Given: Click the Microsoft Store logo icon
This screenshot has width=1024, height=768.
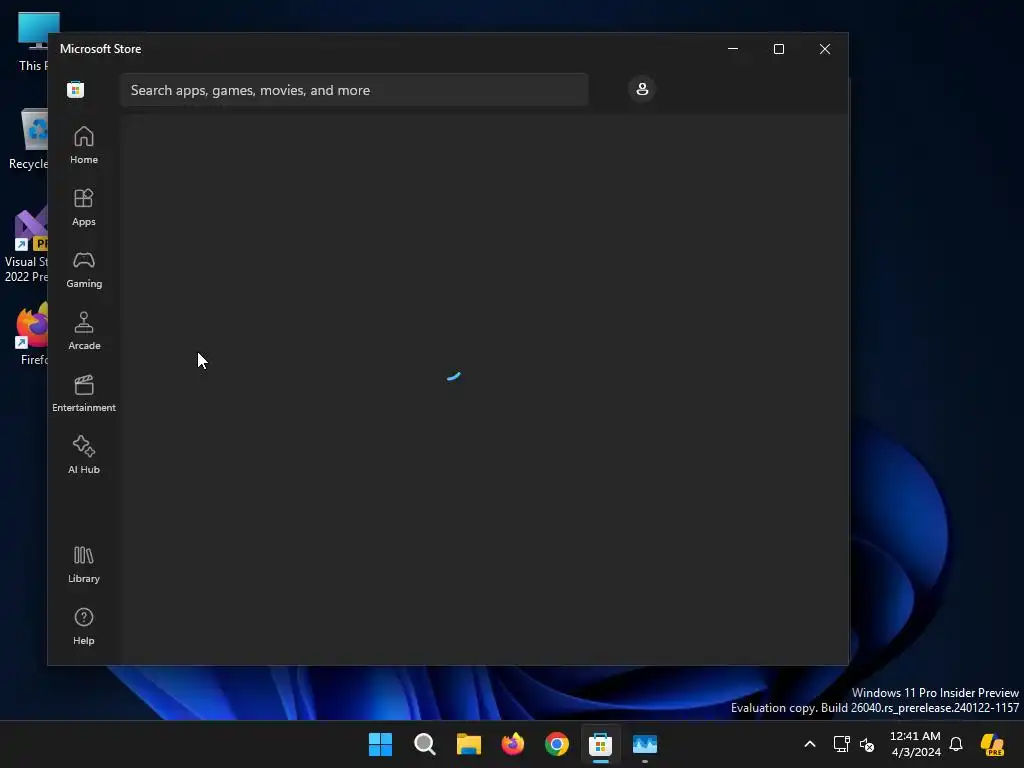Looking at the screenshot, I should pyautogui.click(x=76, y=89).
